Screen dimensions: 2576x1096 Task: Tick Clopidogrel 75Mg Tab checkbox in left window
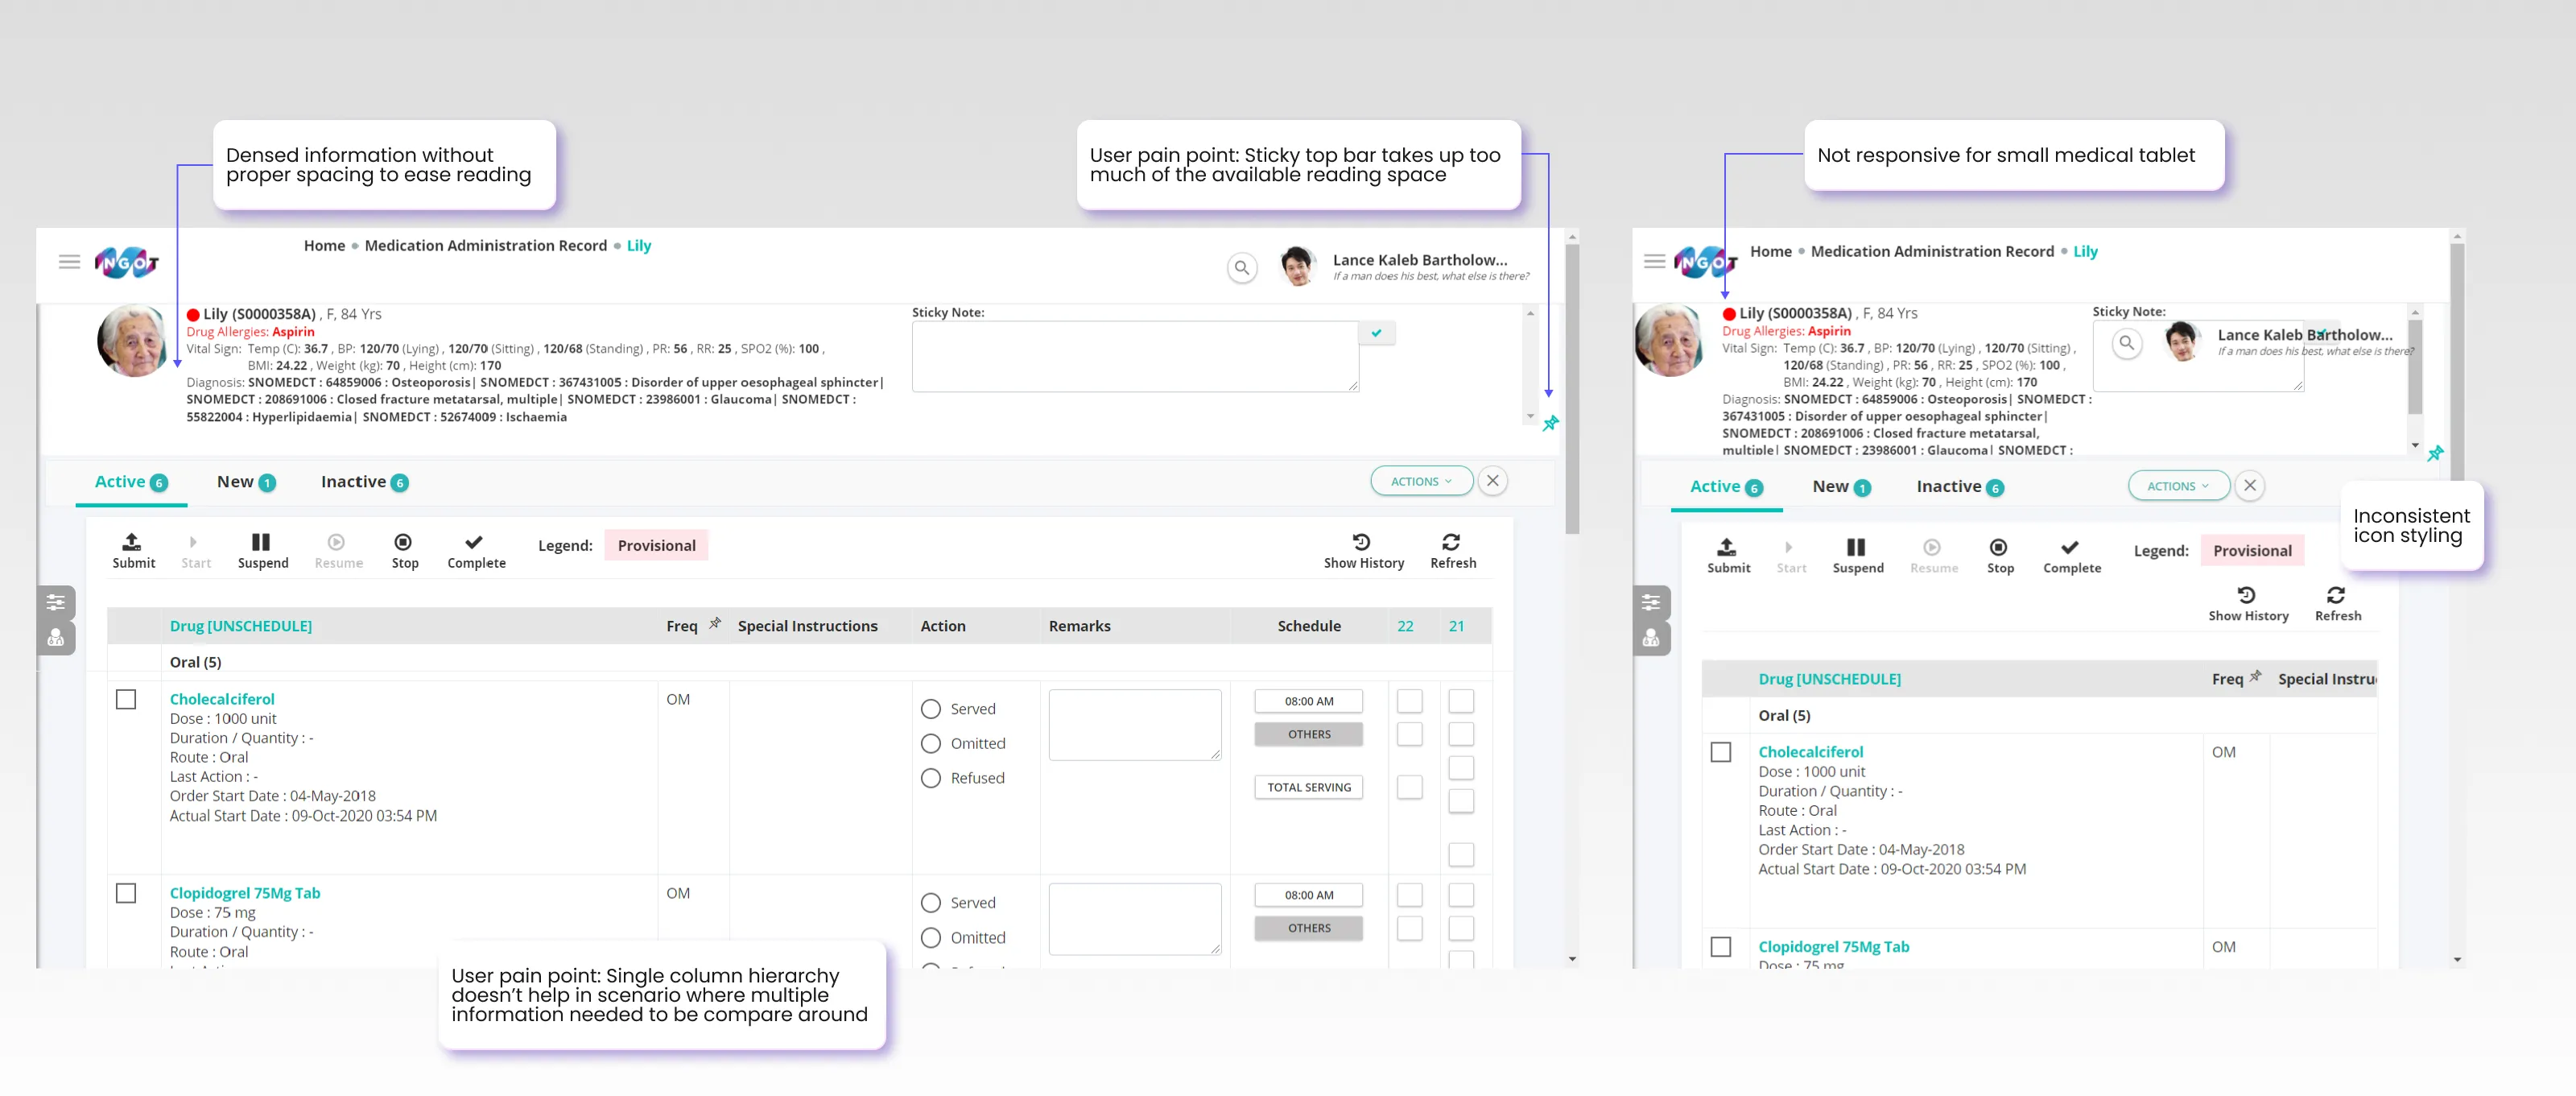pyautogui.click(x=126, y=893)
